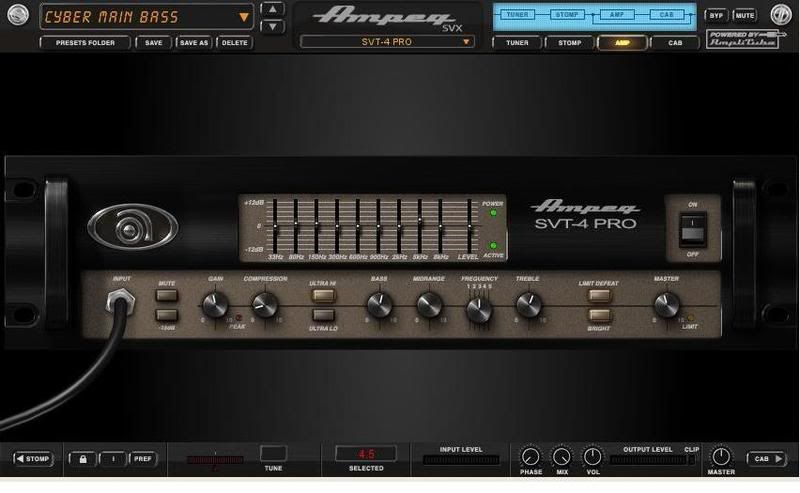Click the INPUT jack on amp
Image resolution: width=800 pixels, height=493 pixels.
click(x=120, y=302)
